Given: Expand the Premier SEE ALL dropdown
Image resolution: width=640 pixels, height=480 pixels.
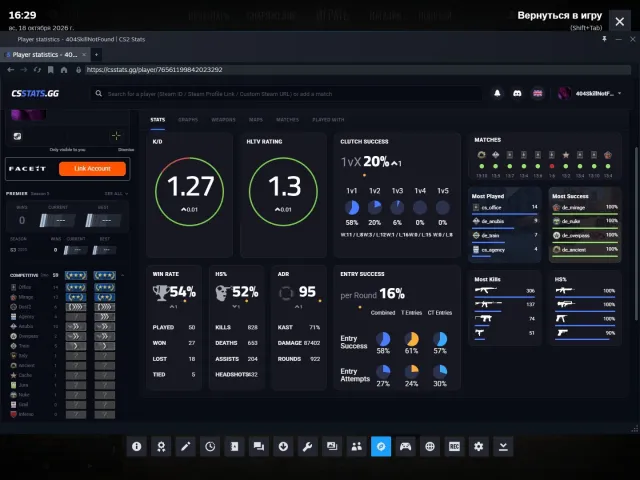Looking at the screenshot, I should [117, 193].
